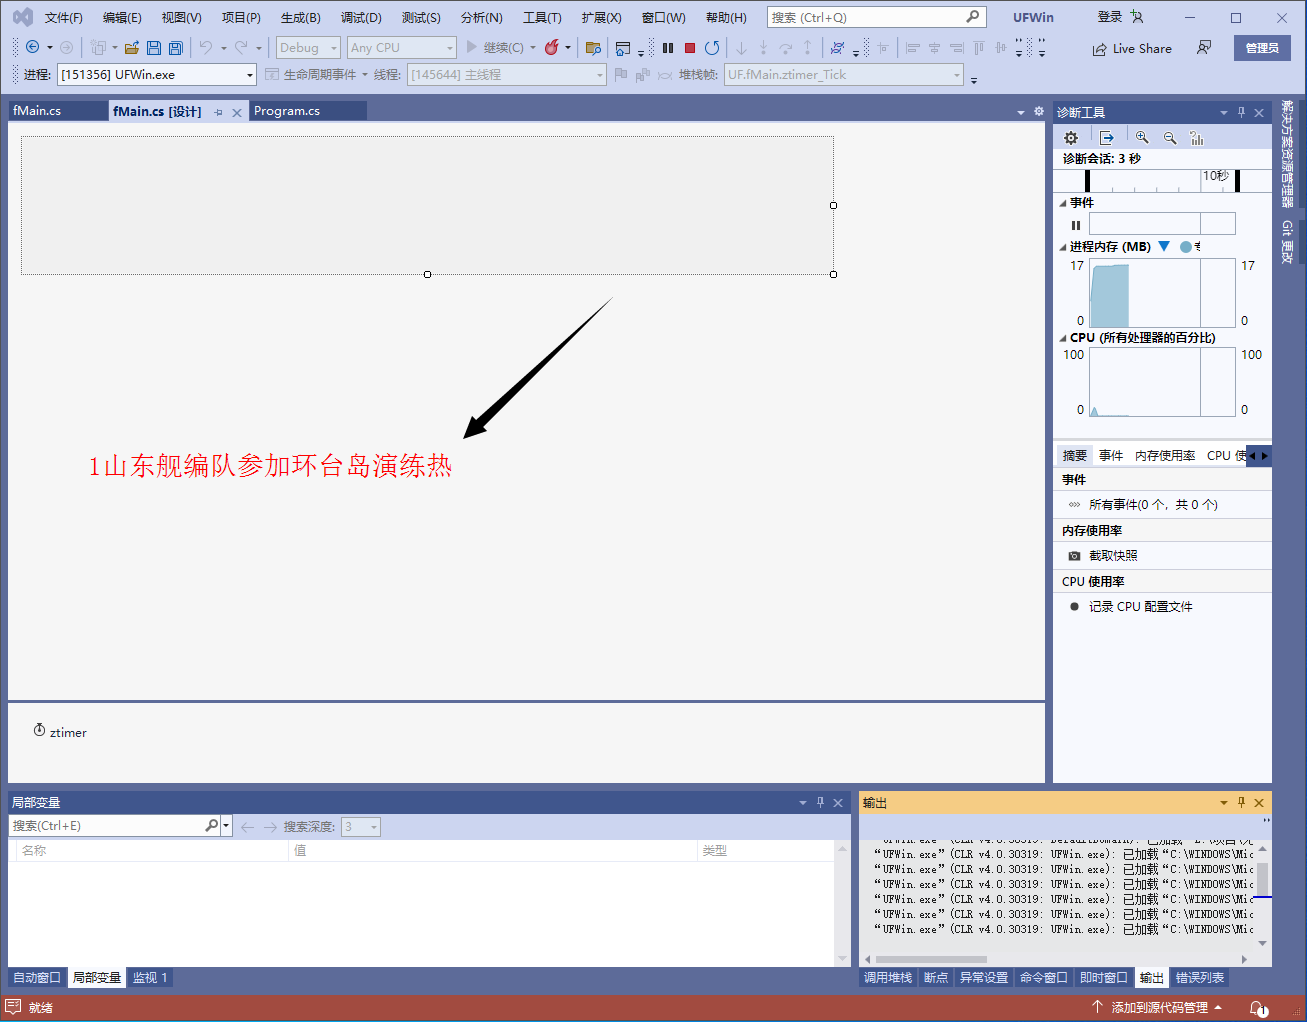The height and width of the screenshot is (1022, 1307).
Task: Click the top search box 搜索 (Ctrl+Q)
Action: pos(877,17)
